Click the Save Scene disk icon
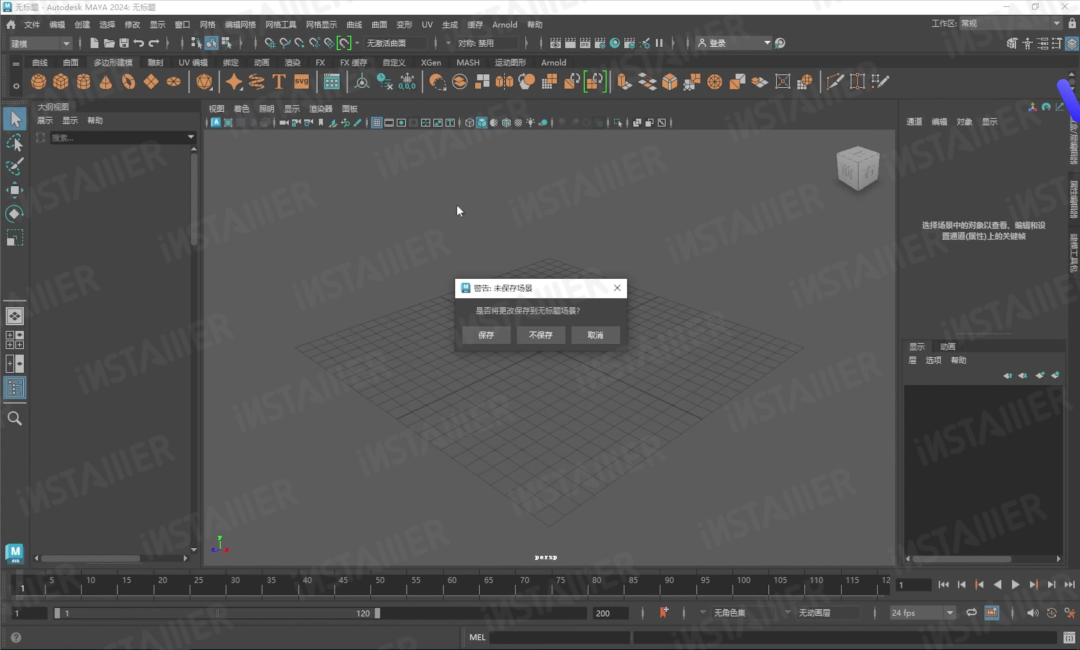Image resolution: width=1080 pixels, height=650 pixels. click(124, 43)
